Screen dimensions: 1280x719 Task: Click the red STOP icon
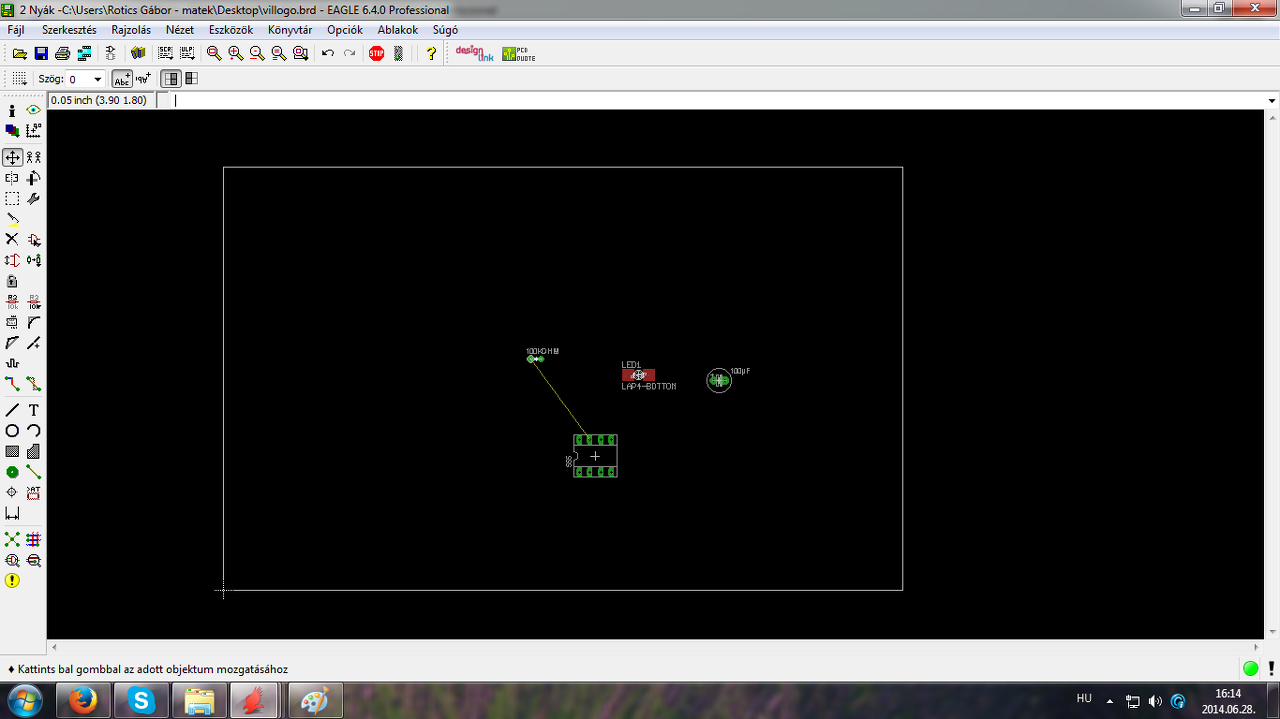point(377,53)
